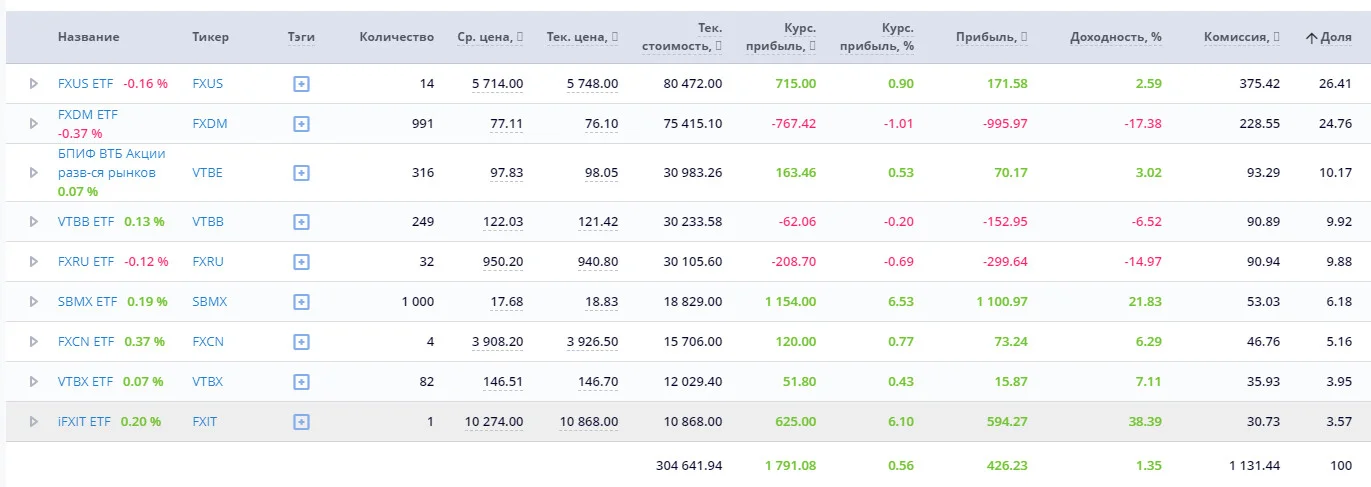Click the VTBX ticker link
The image size is (1371, 487).
click(x=208, y=382)
